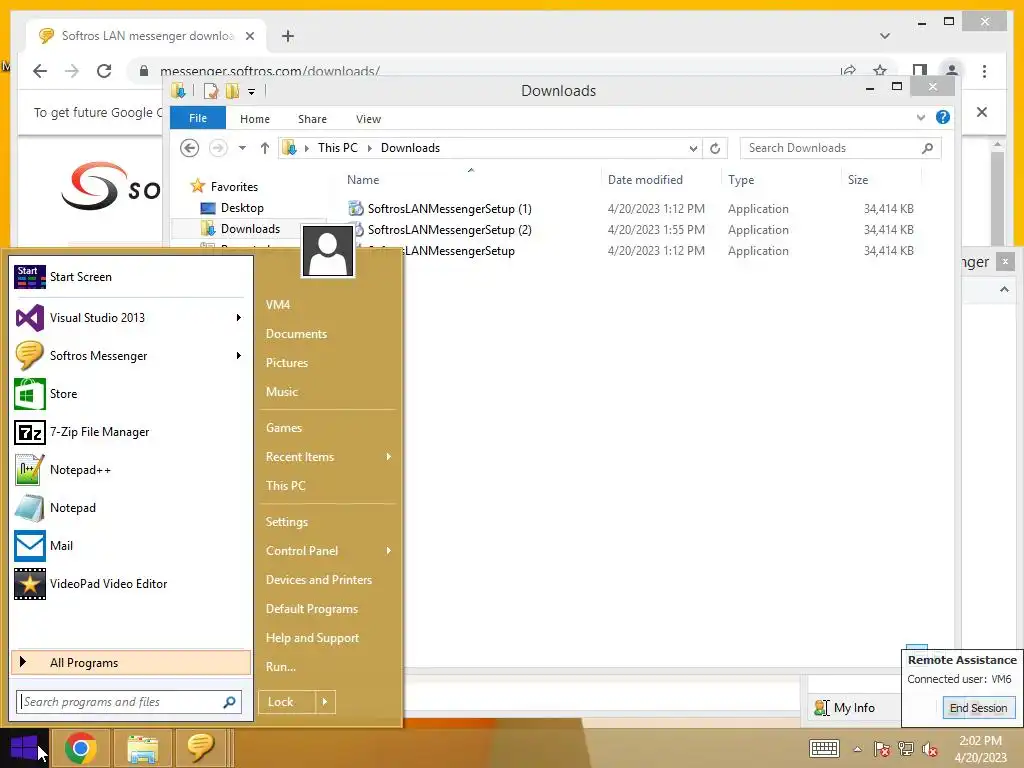Image resolution: width=1024 pixels, height=768 pixels.
Task: Open Chrome tab search dropdown
Action: point(885,36)
